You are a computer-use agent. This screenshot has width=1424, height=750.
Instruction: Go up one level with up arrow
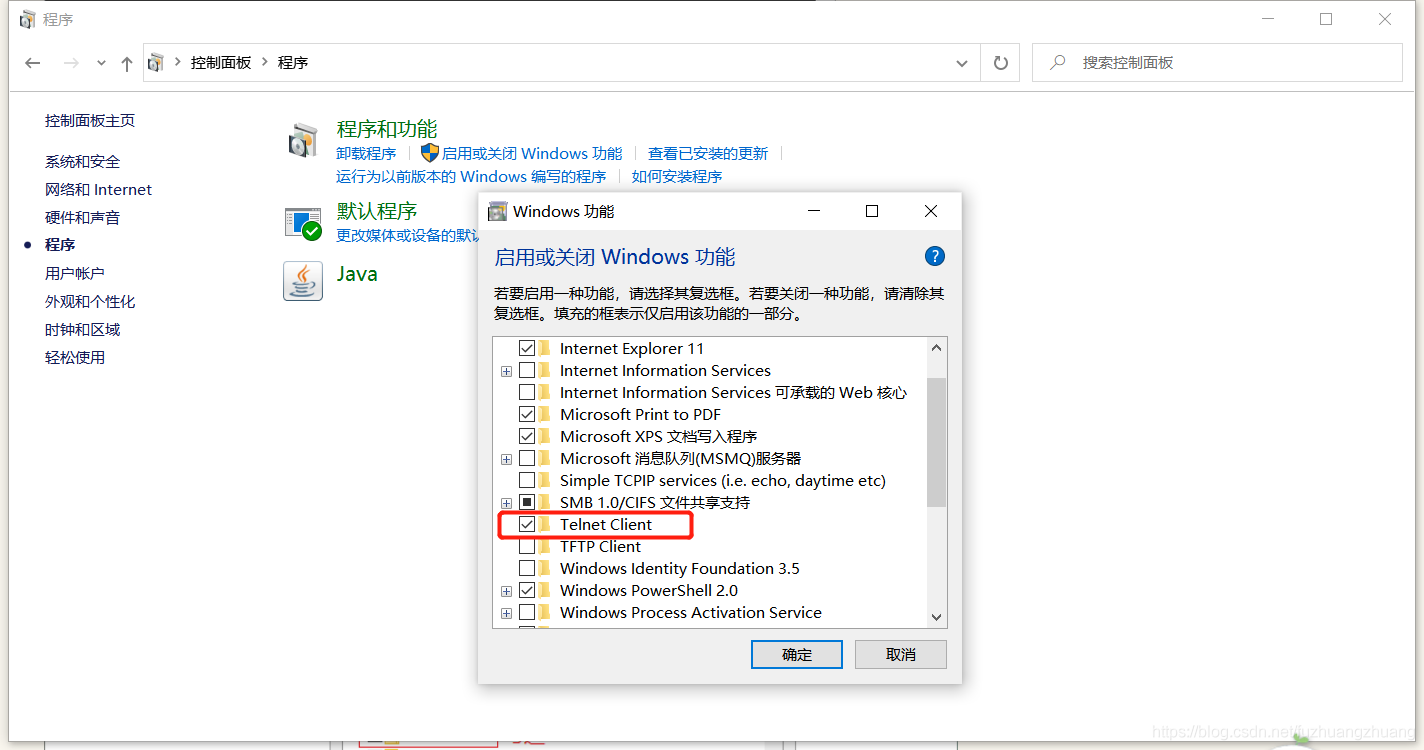pos(127,63)
